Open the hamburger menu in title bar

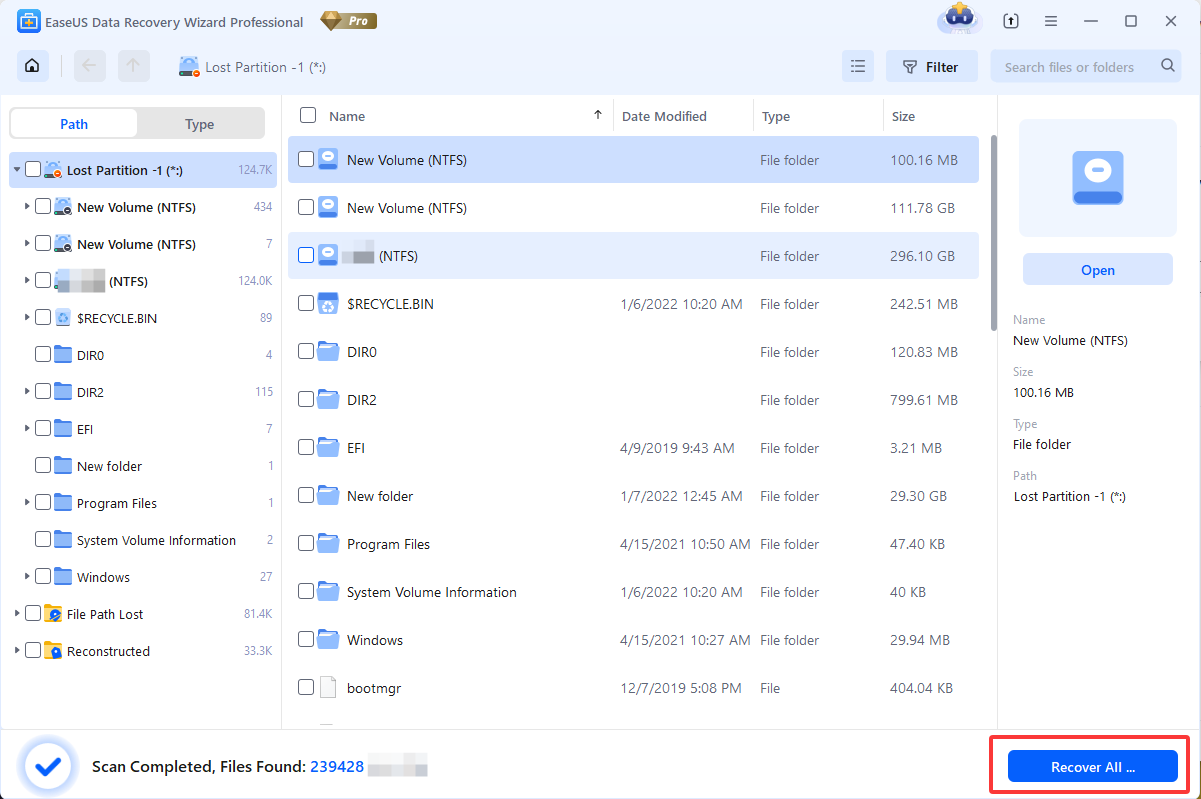coord(1051,21)
